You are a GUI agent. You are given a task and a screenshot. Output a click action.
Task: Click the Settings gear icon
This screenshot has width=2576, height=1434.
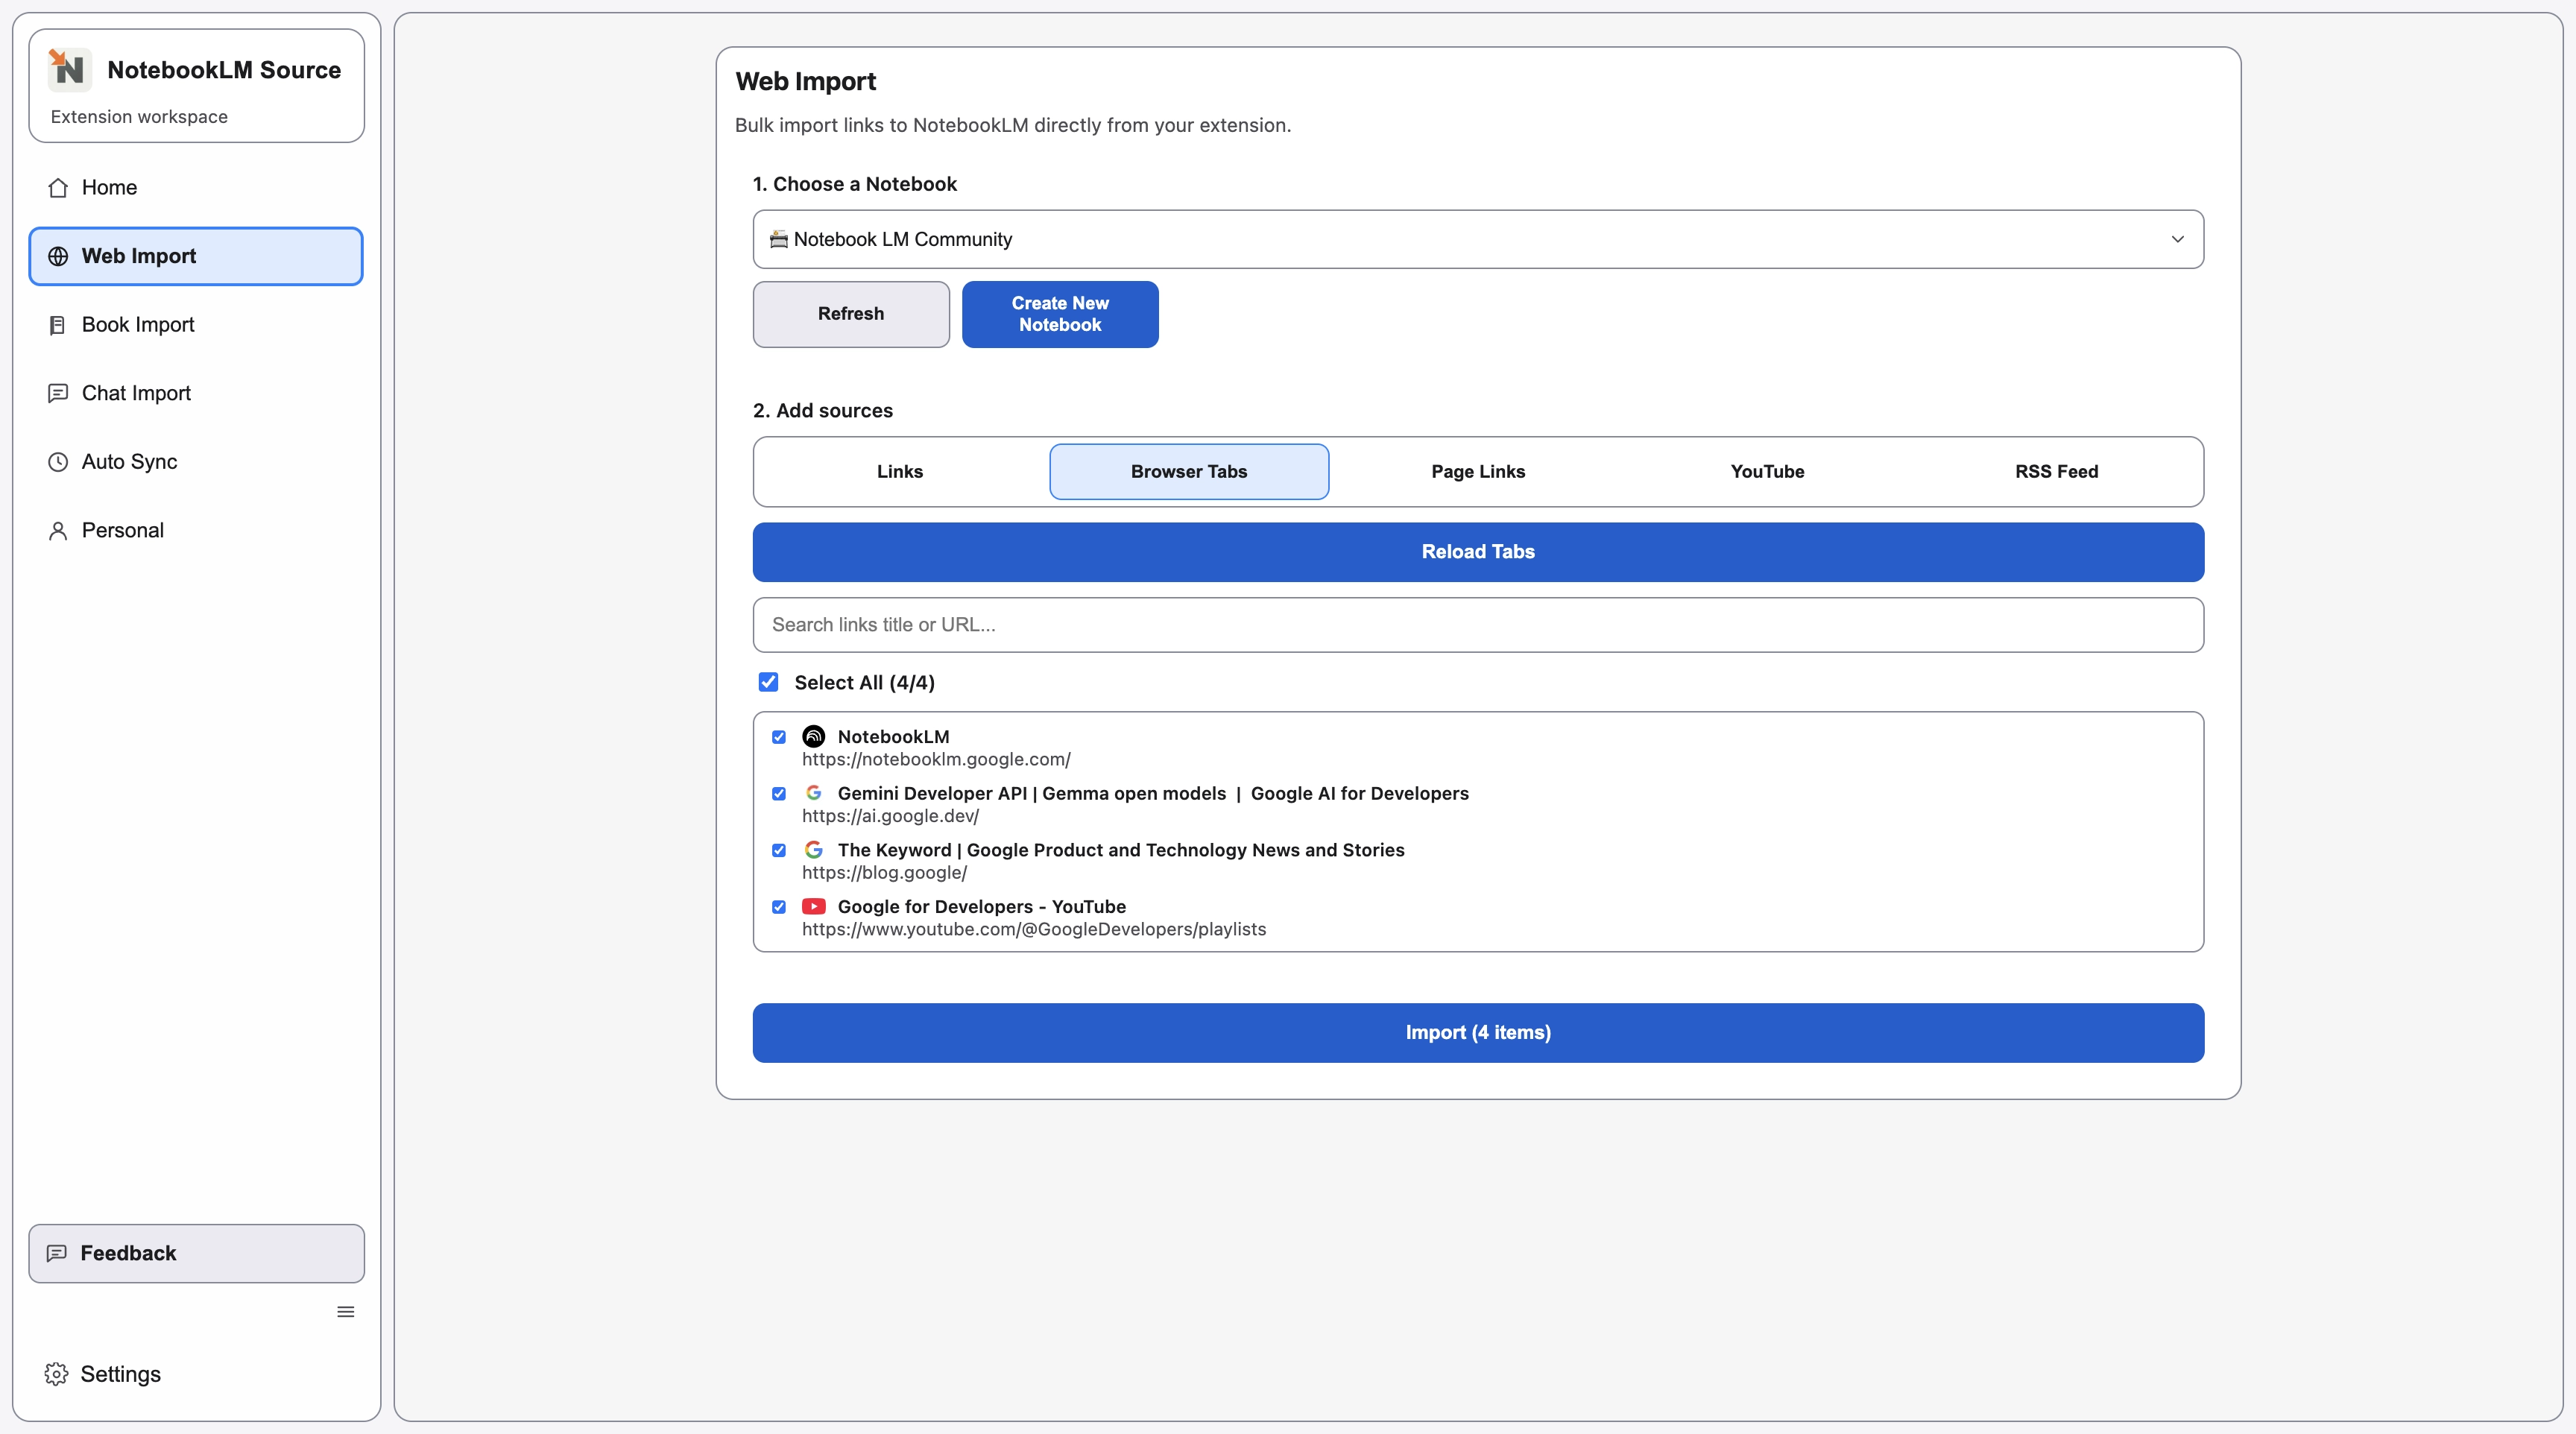[x=56, y=1373]
